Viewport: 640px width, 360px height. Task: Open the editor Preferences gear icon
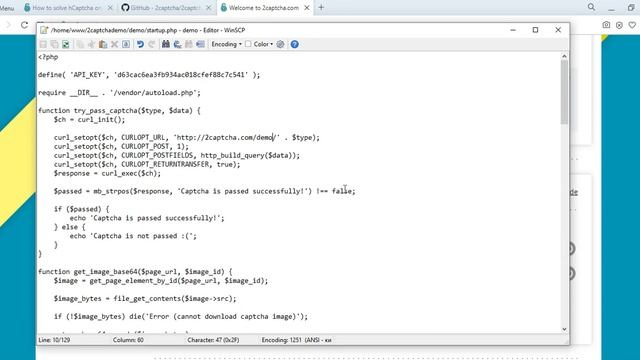click(280, 44)
